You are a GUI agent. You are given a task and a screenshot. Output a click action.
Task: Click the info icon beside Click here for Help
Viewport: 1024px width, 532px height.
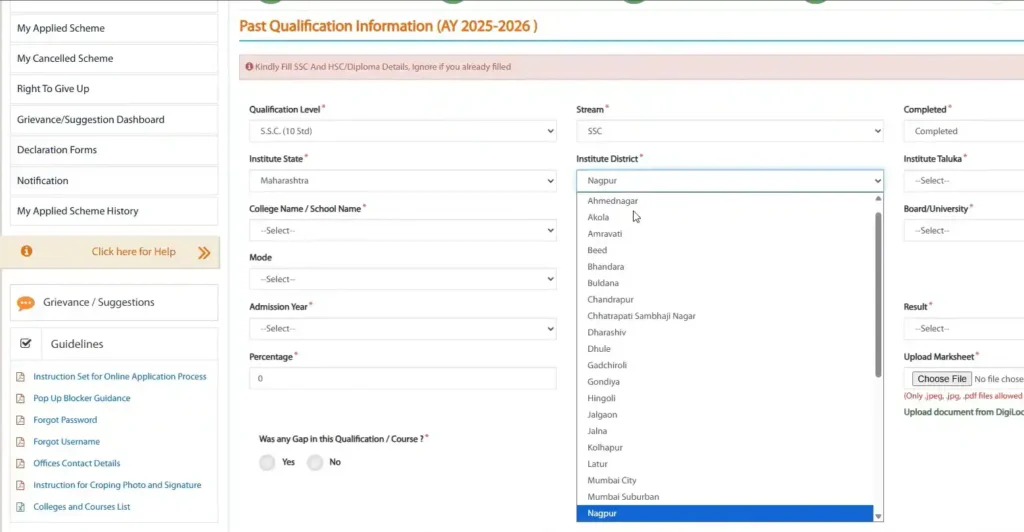pos(27,252)
